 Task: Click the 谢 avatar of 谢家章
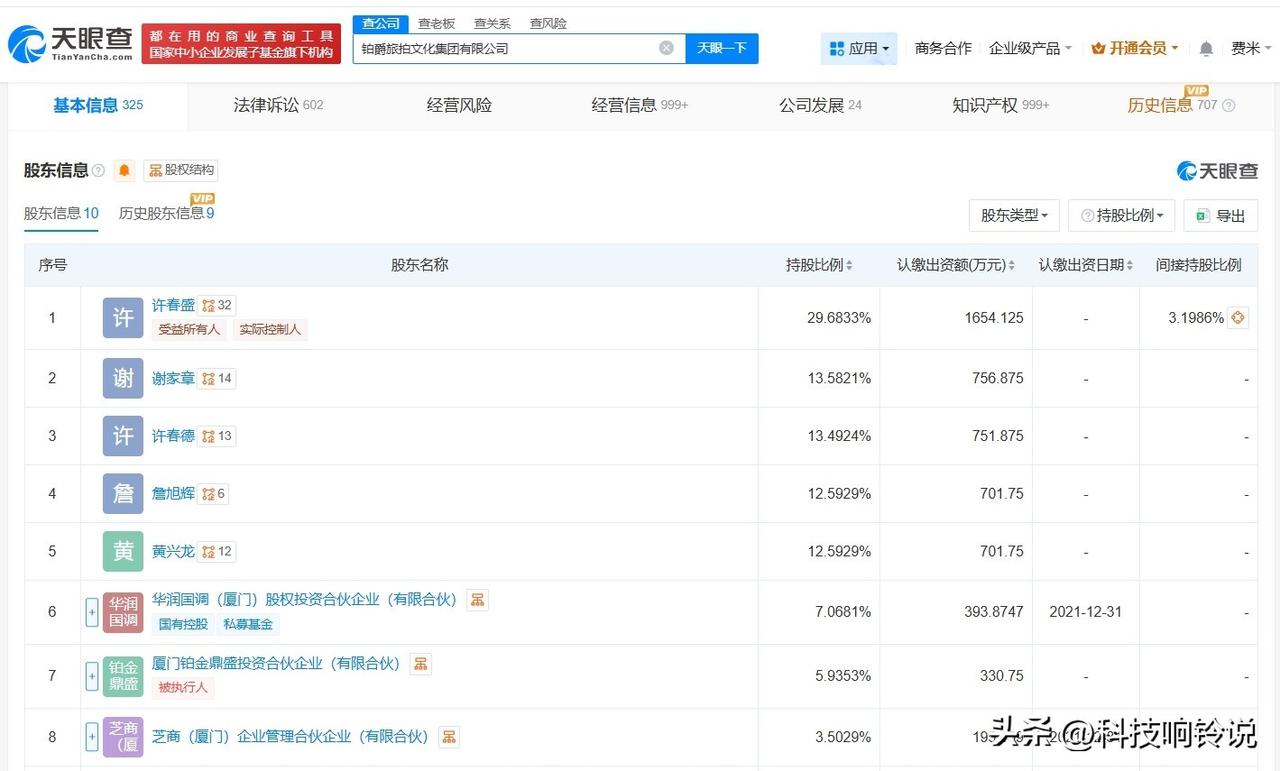123,378
